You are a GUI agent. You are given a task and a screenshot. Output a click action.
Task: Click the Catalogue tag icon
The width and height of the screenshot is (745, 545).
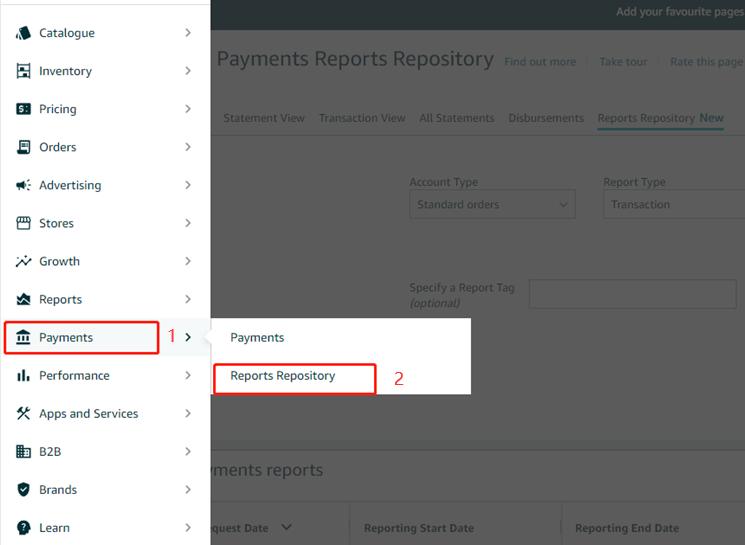[x=23, y=33]
